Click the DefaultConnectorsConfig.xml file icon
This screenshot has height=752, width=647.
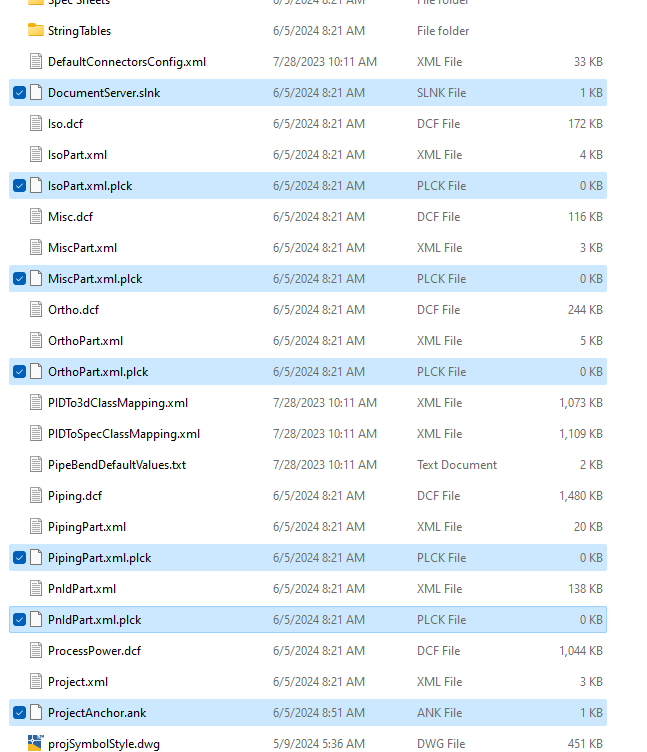click(36, 61)
